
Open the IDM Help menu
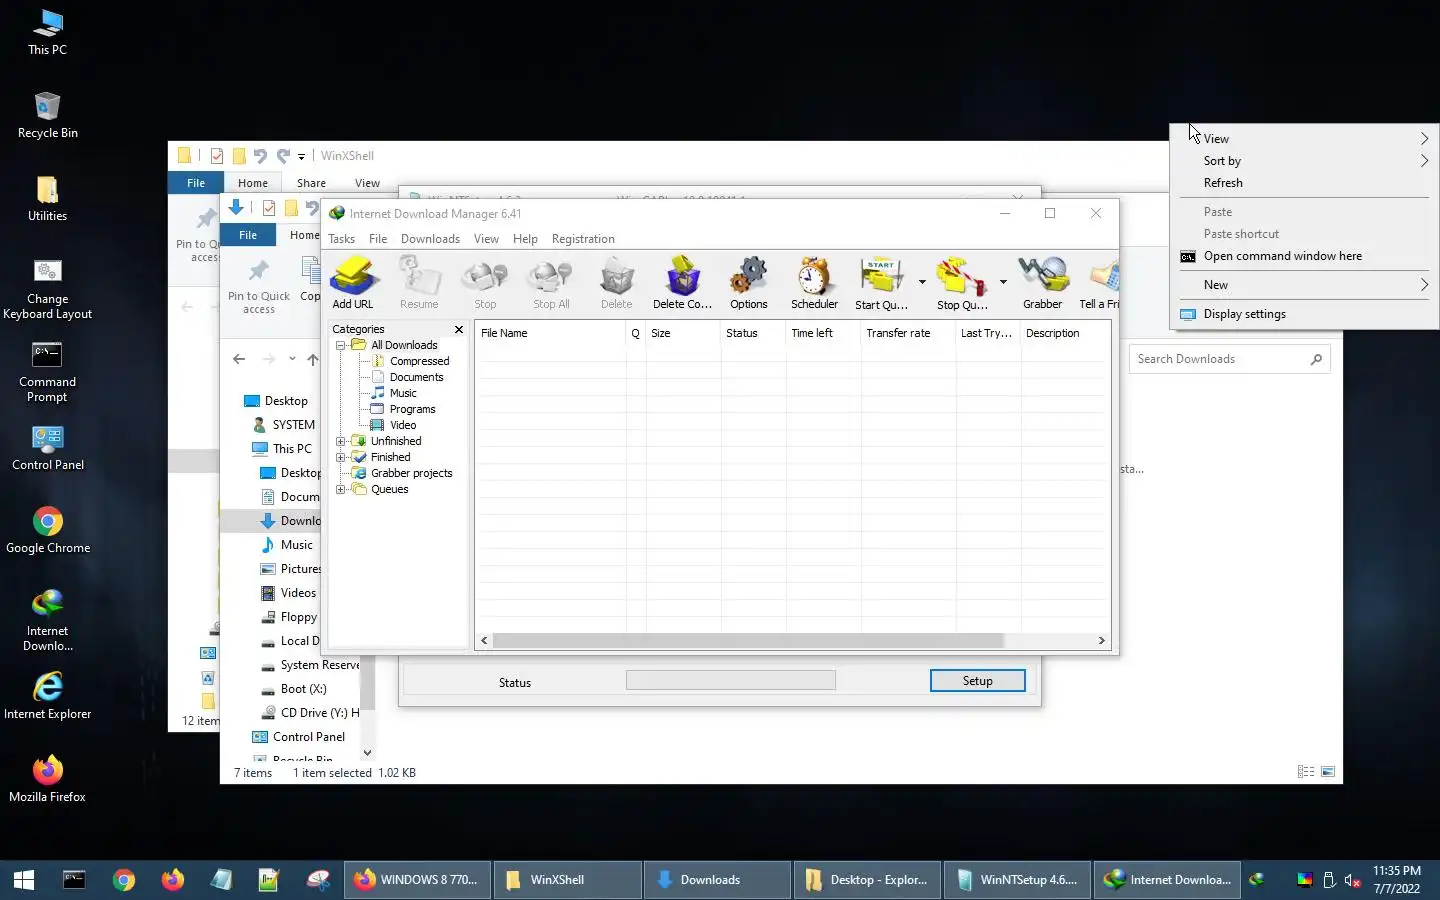525,239
